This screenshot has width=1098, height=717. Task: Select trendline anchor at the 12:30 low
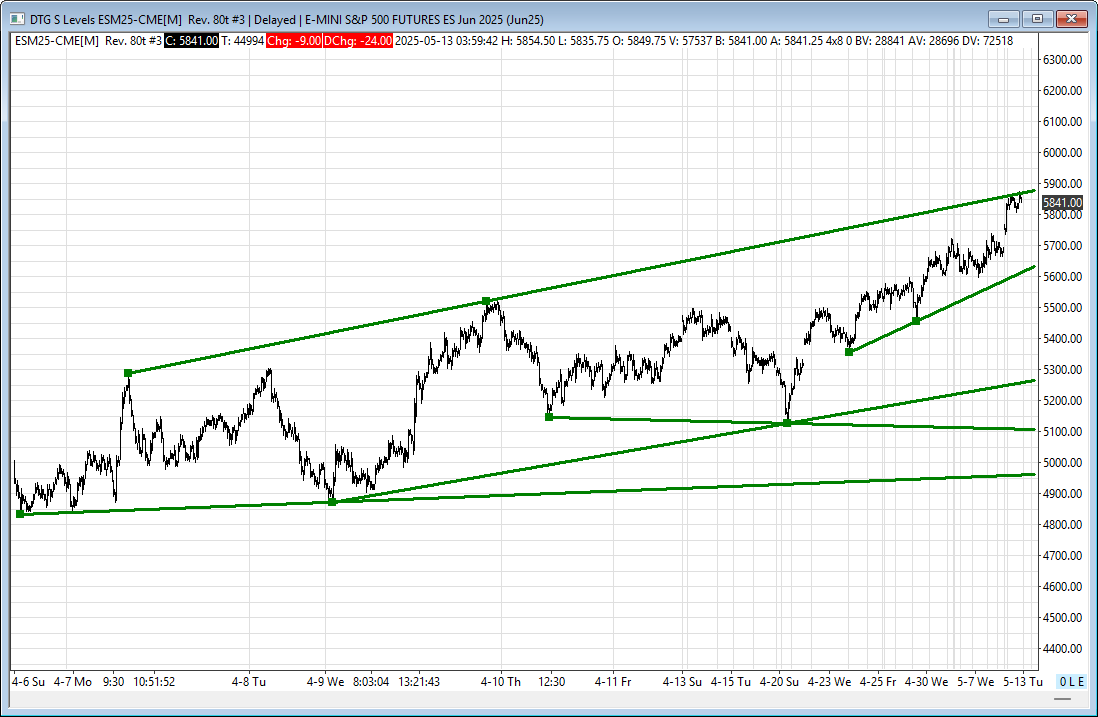pyautogui.click(x=549, y=417)
